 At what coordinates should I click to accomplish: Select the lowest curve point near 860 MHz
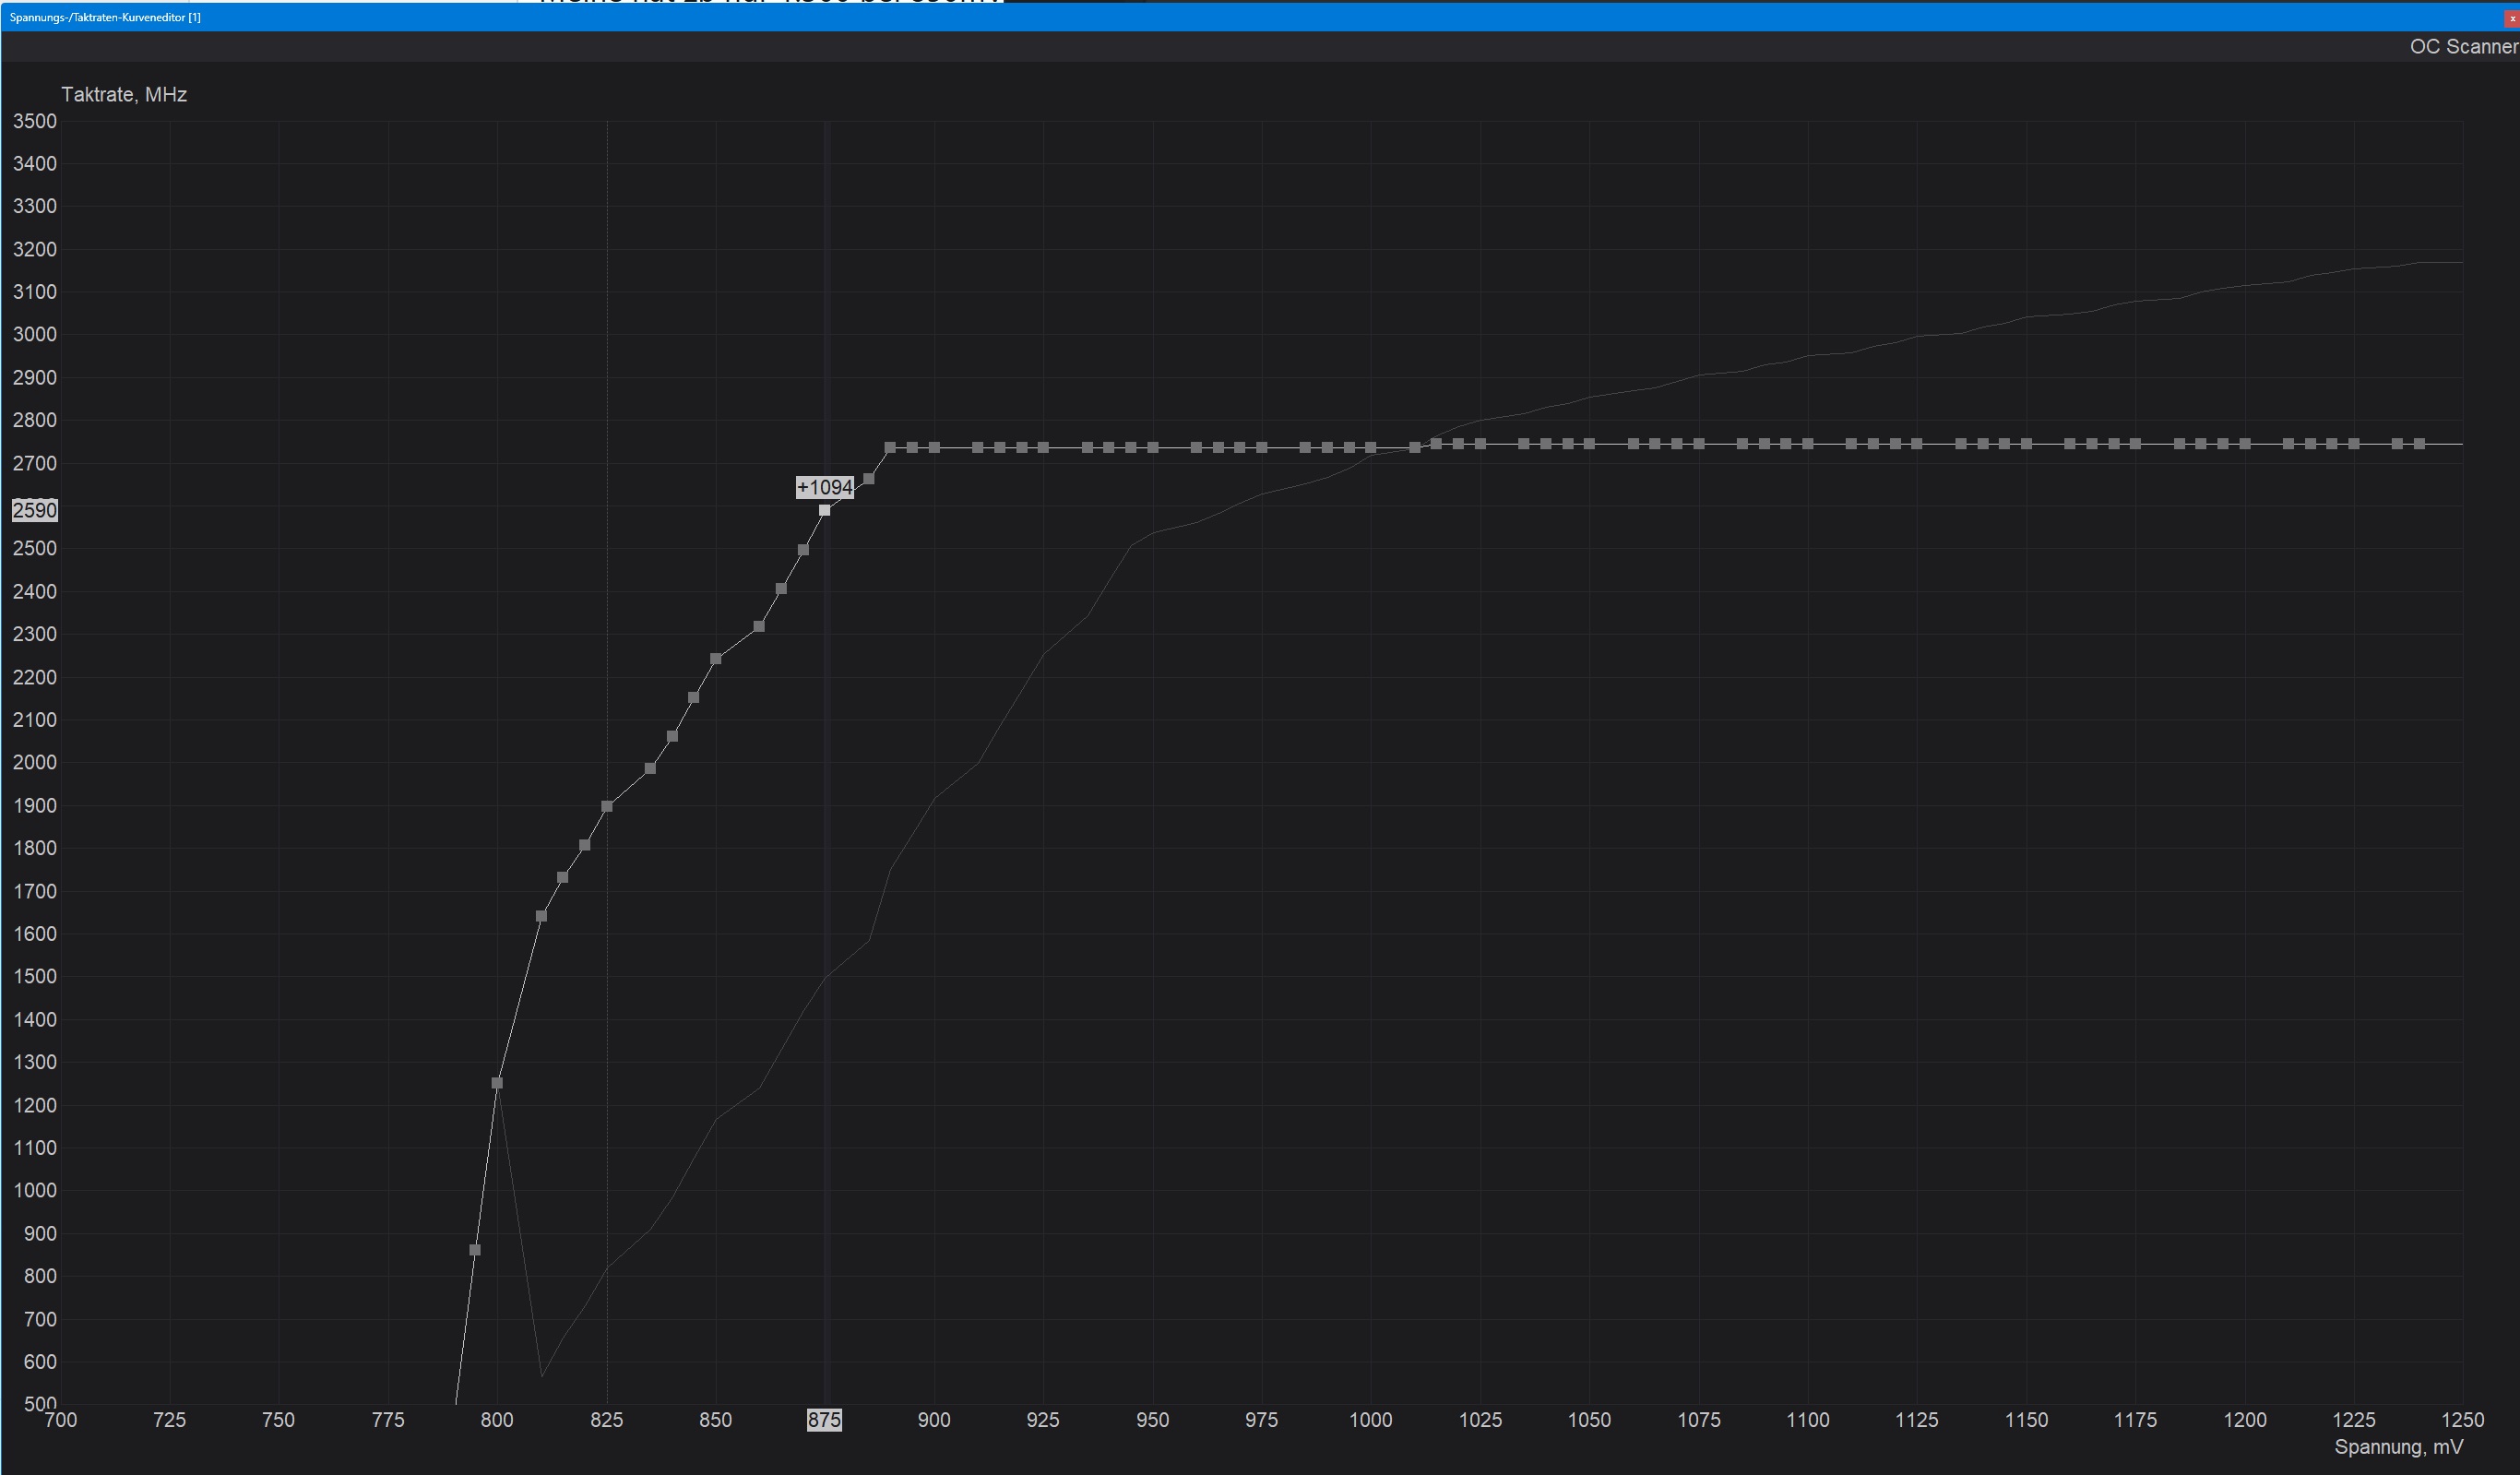point(475,1250)
